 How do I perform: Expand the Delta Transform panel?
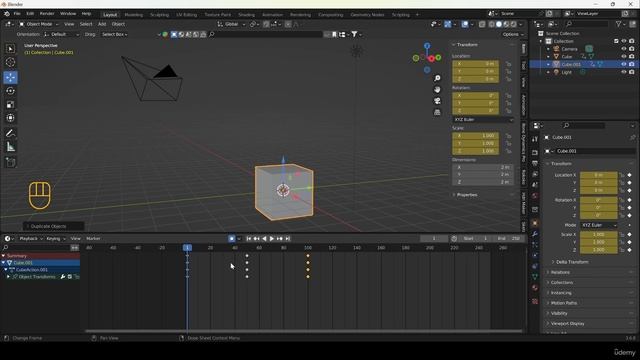click(571, 262)
